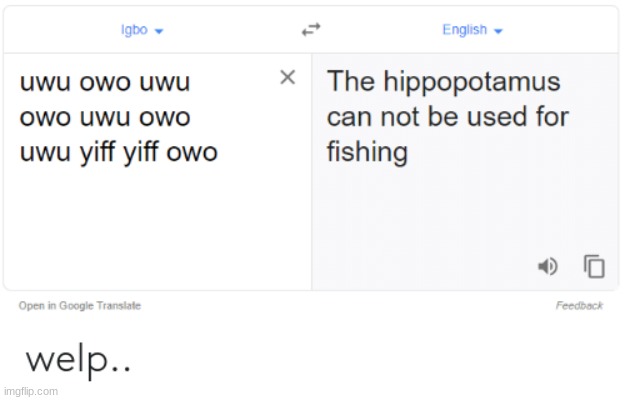Viewport: 625px width, 400px height.
Task: Click the arrow beside English
Action: 498,31
